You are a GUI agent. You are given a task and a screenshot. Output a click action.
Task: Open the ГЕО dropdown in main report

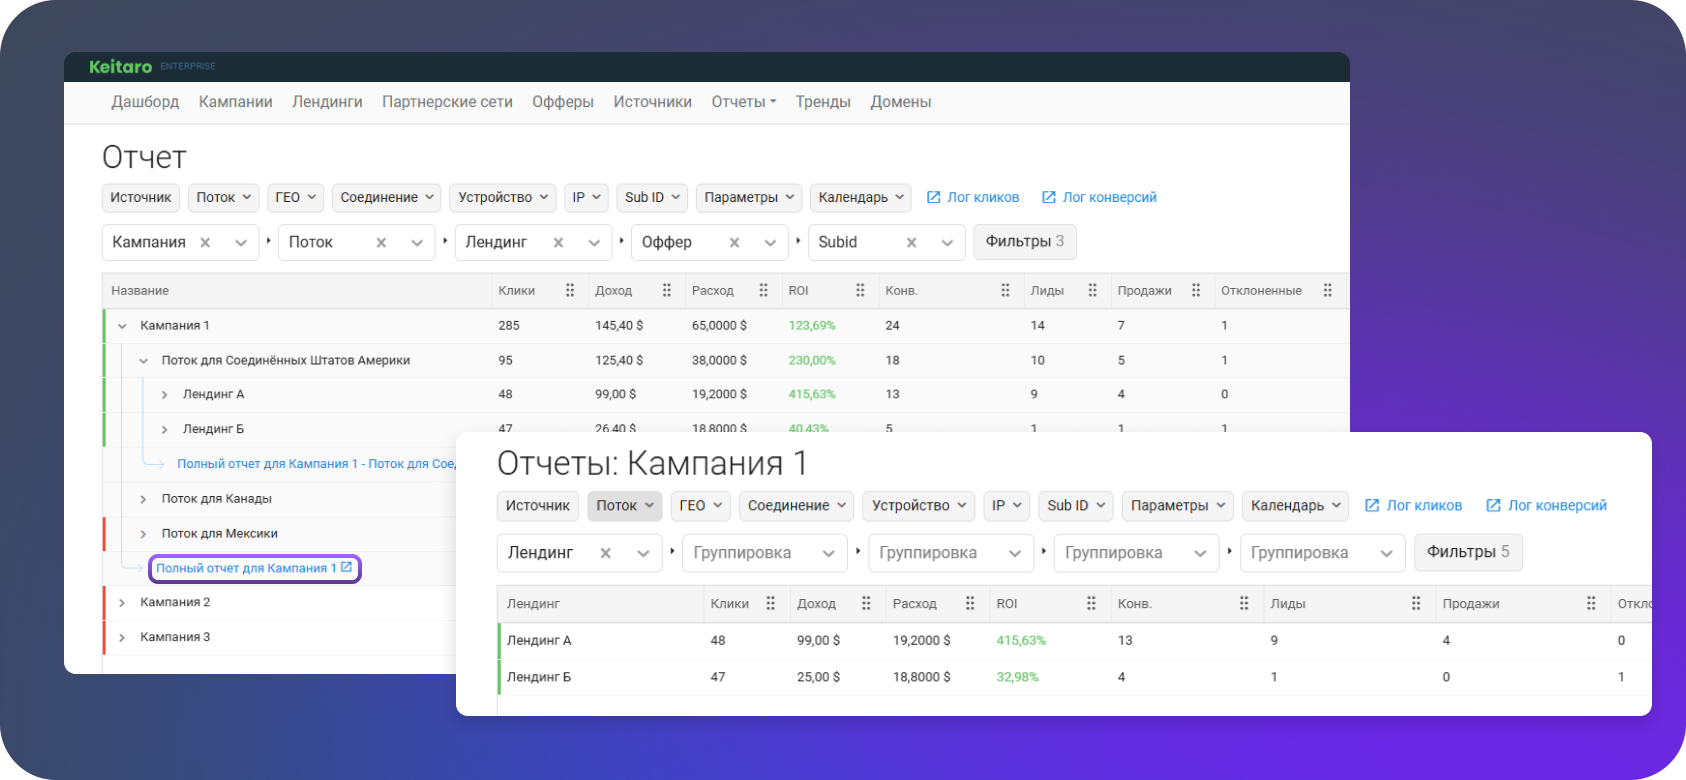pyautogui.click(x=296, y=197)
